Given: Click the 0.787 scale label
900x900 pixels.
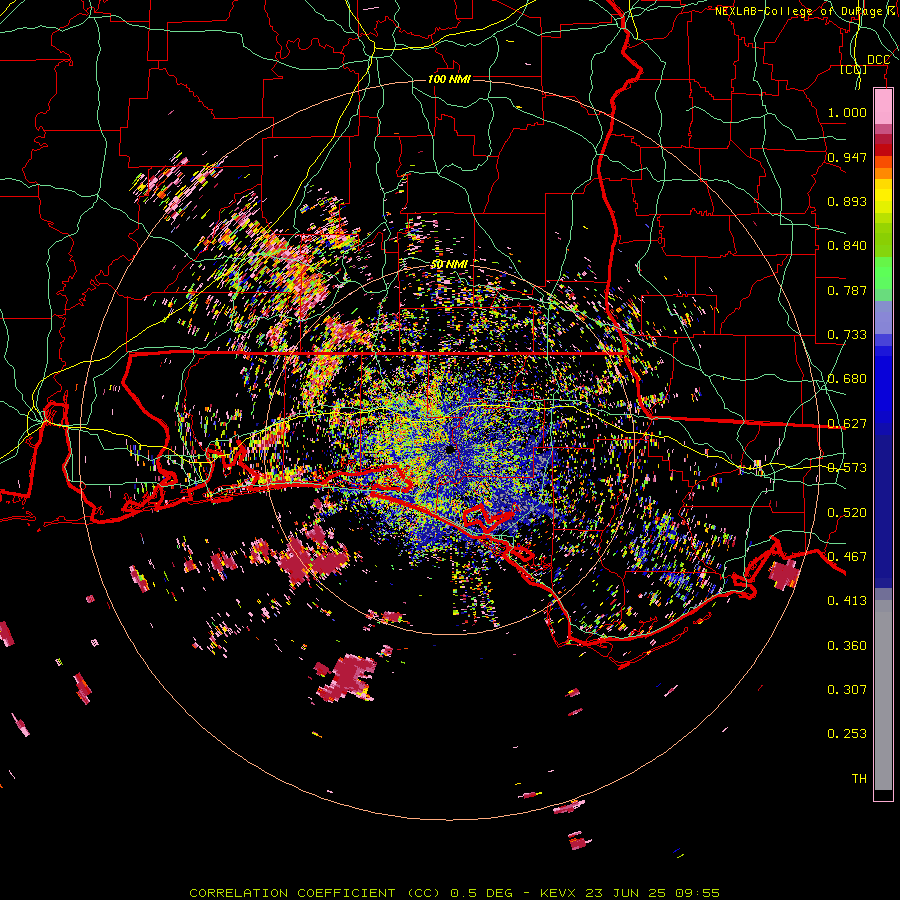Looking at the screenshot, I should click(847, 290).
